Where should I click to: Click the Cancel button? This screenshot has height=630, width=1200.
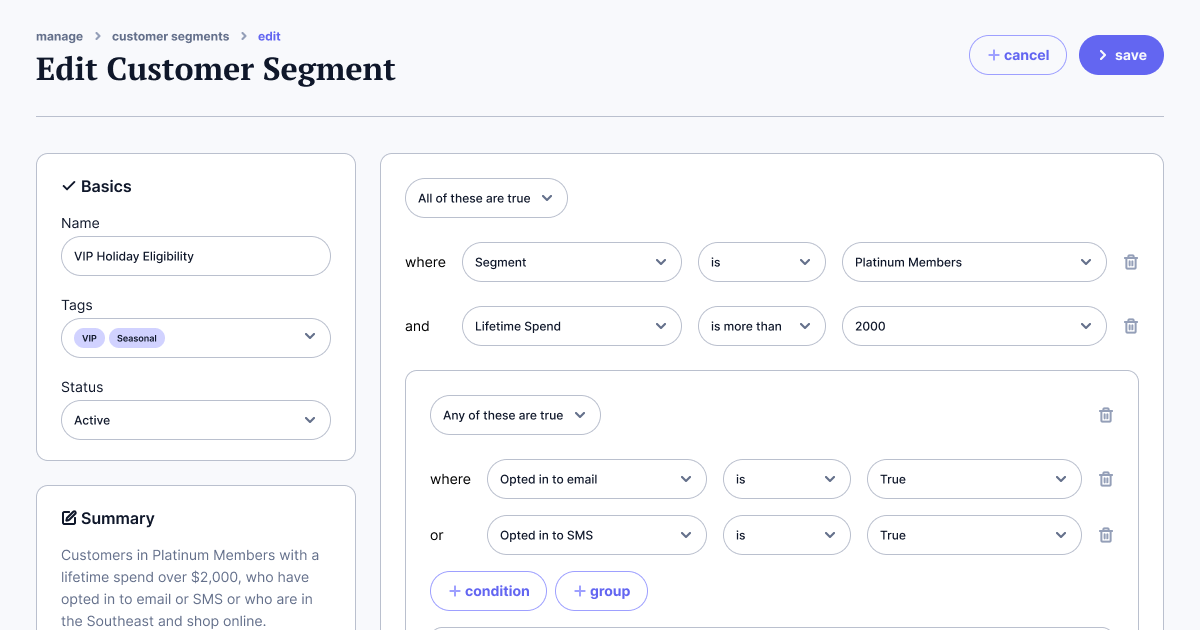point(1018,55)
